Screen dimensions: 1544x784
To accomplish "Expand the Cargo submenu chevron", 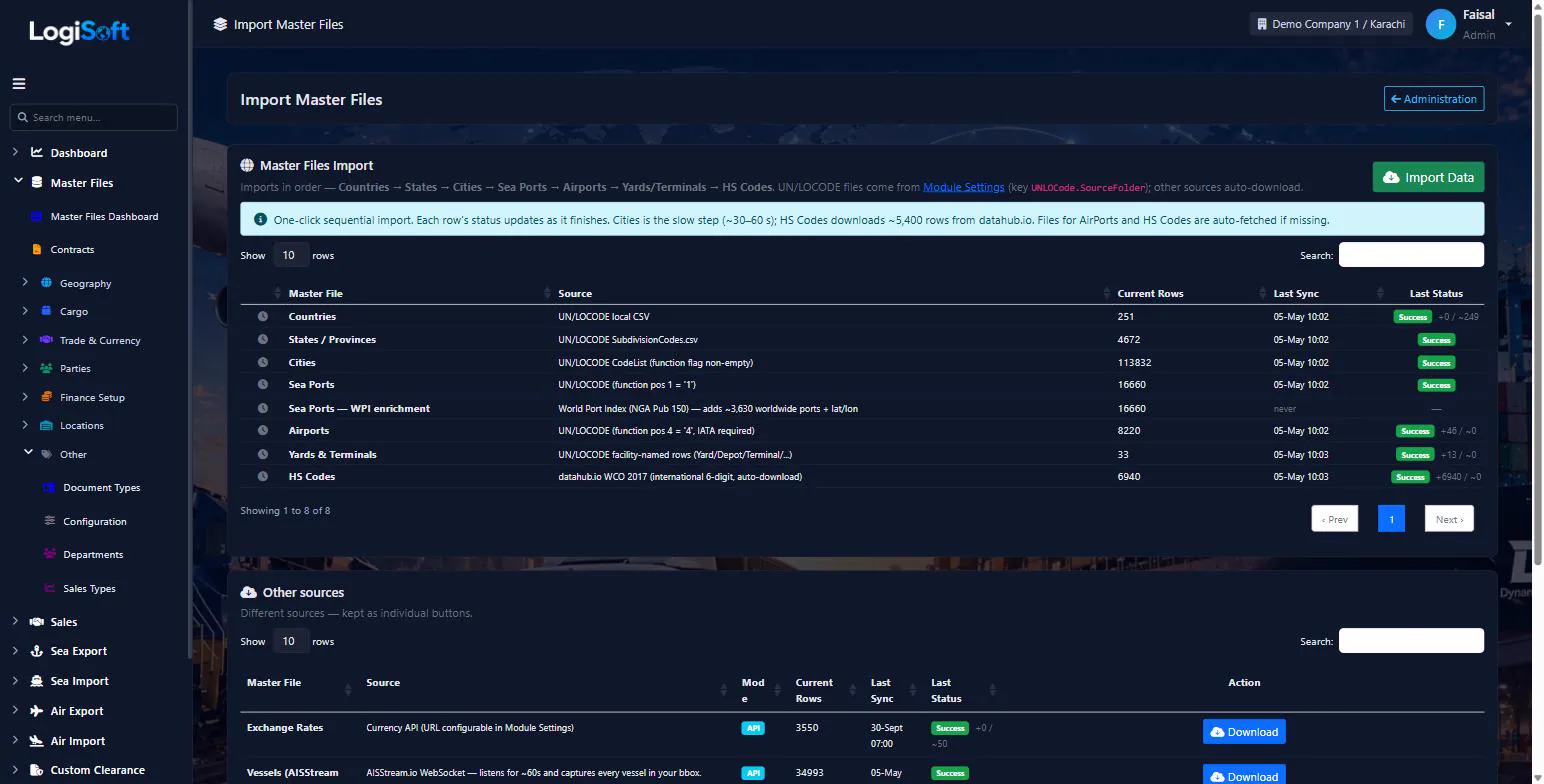I will pyautogui.click(x=26, y=311).
